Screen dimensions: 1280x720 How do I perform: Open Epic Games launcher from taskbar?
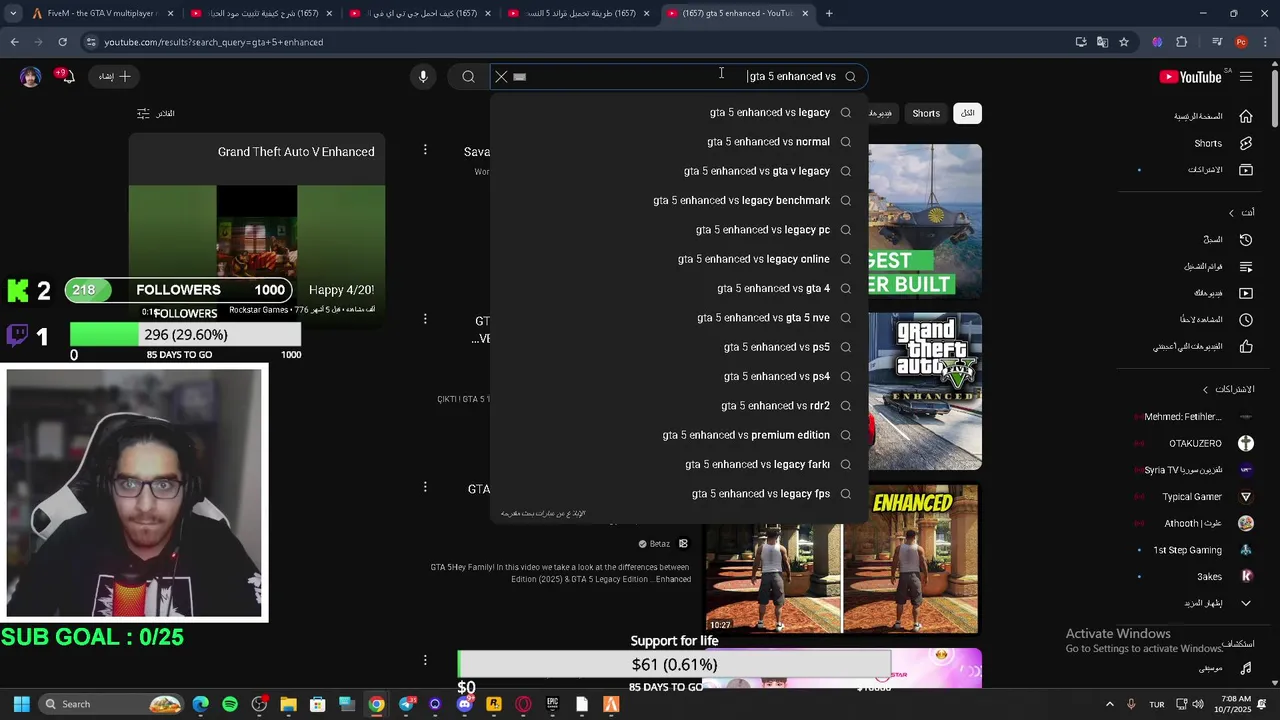tap(552, 704)
